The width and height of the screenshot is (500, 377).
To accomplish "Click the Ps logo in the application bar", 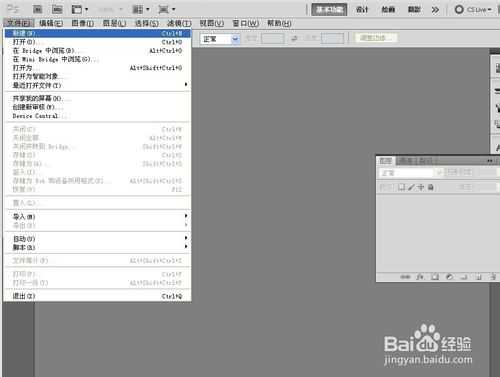I will (x=13, y=9).
